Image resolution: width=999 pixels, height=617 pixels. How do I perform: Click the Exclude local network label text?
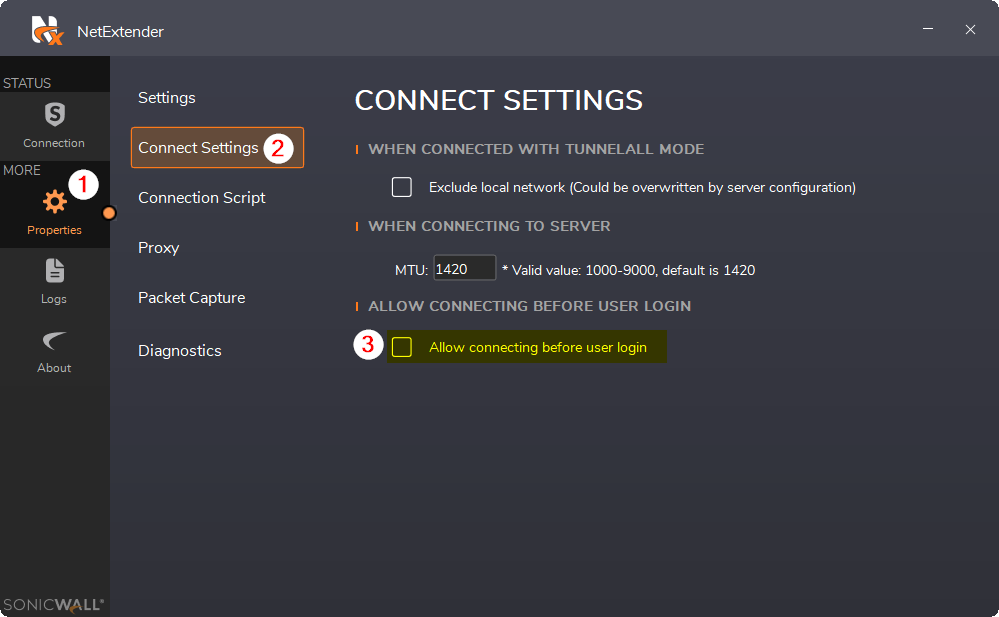pyautogui.click(x=642, y=187)
